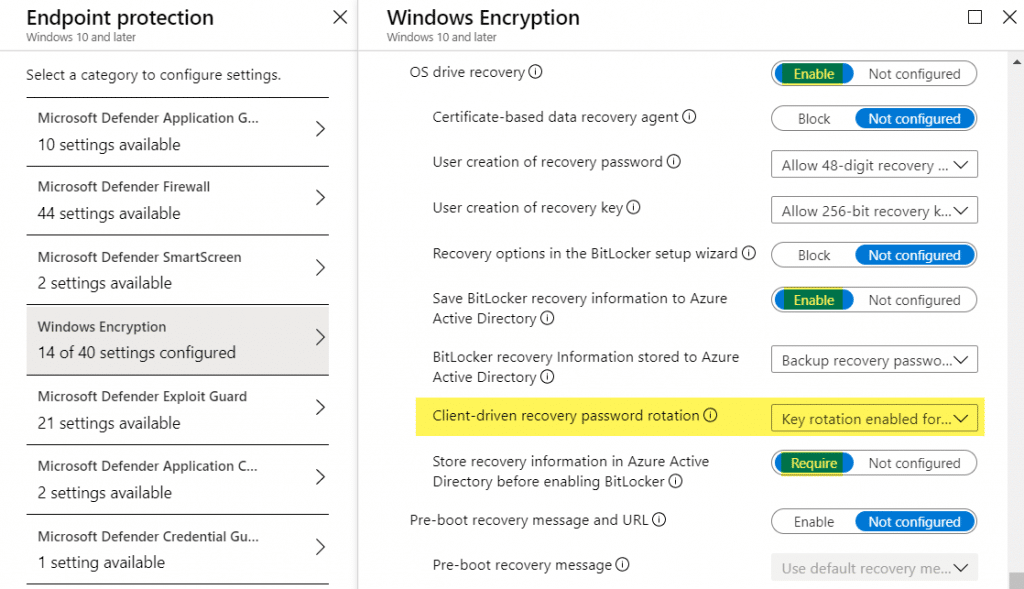This screenshot has width=1024, height=589.
Task: Click info icon next to Pre-boot recovery message
Action: pos(622,565)
